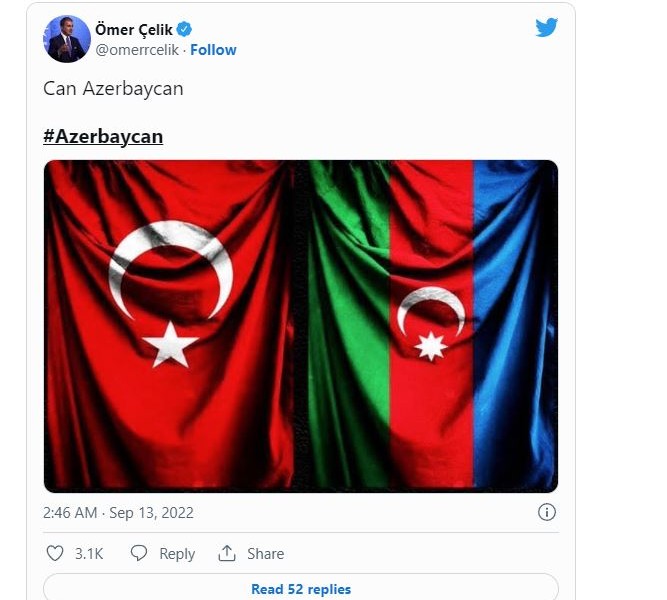Click the Ömer Çelik display name
The height and width of the screenshot is (600, 667).
point(134,29)
